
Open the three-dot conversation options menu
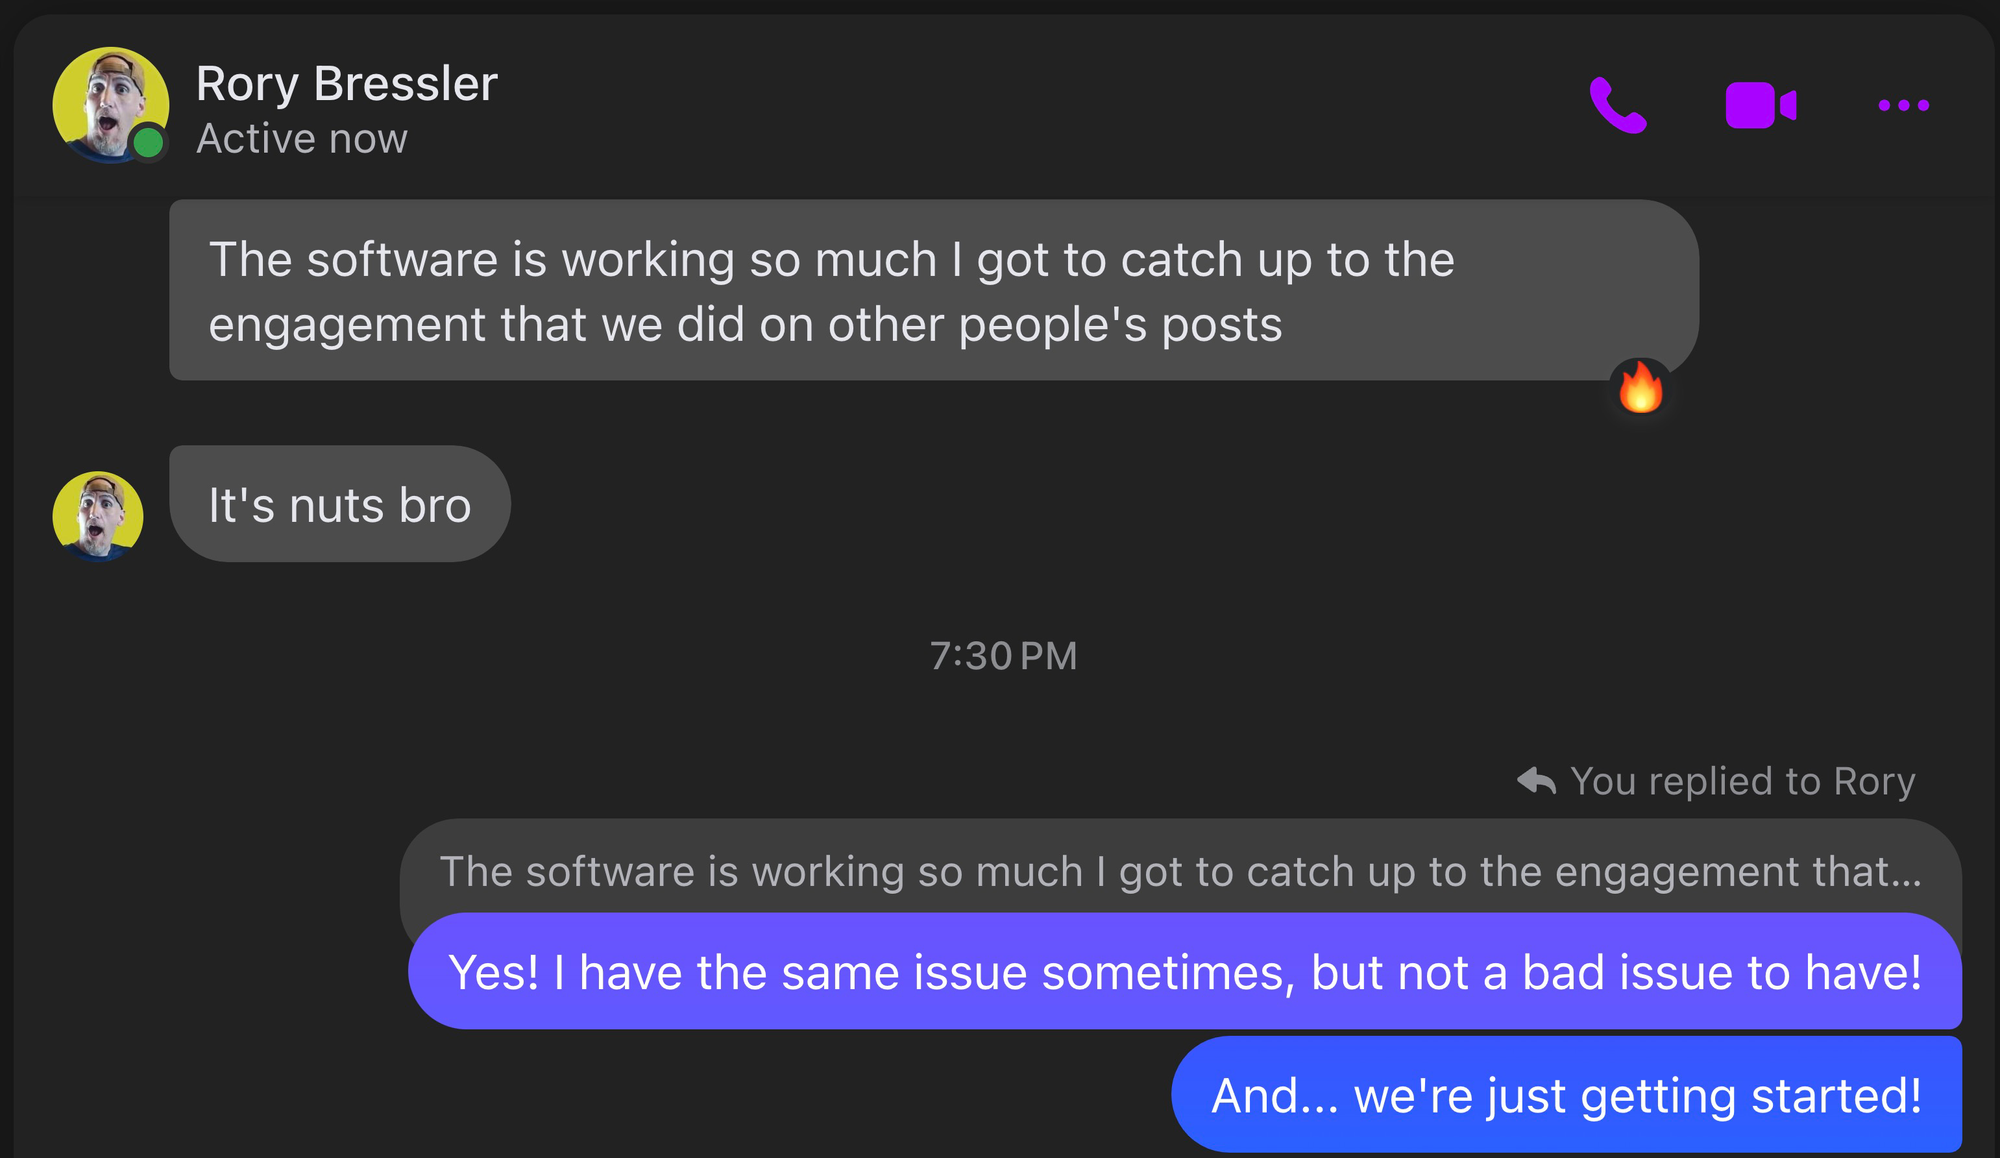[x=1903, y=105]
